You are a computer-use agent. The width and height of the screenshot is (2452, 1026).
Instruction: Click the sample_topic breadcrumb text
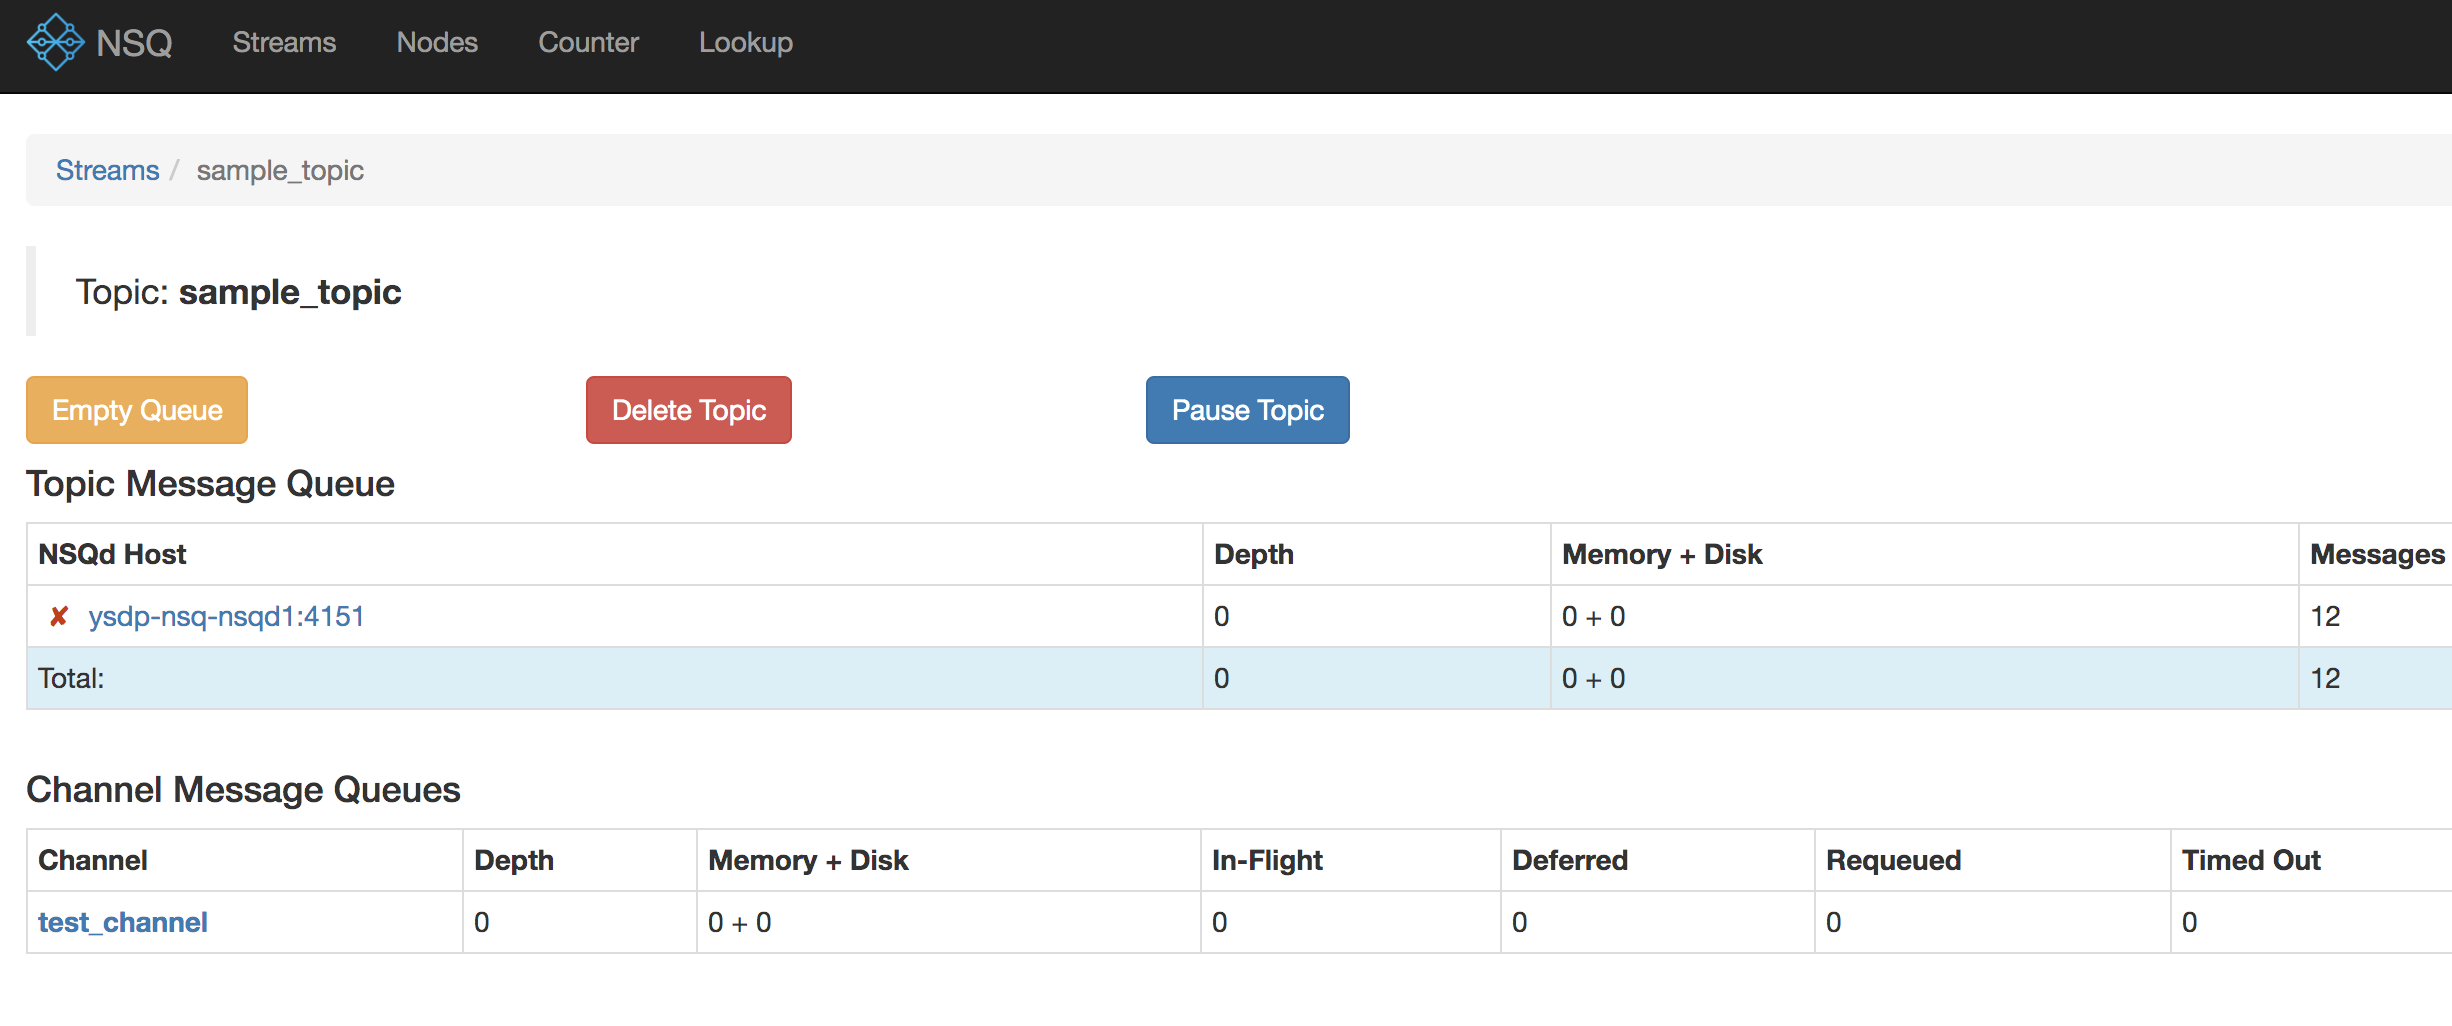[280, 171]
